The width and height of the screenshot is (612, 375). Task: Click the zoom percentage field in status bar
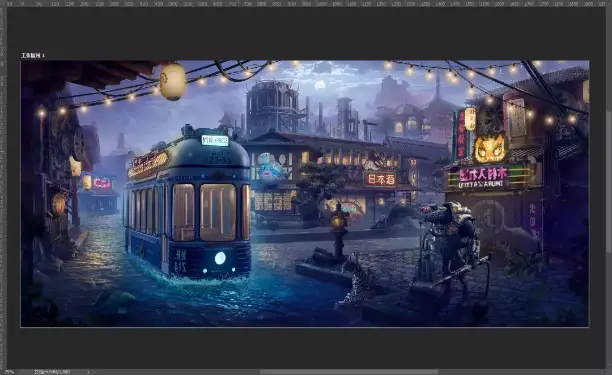point(9,372)
